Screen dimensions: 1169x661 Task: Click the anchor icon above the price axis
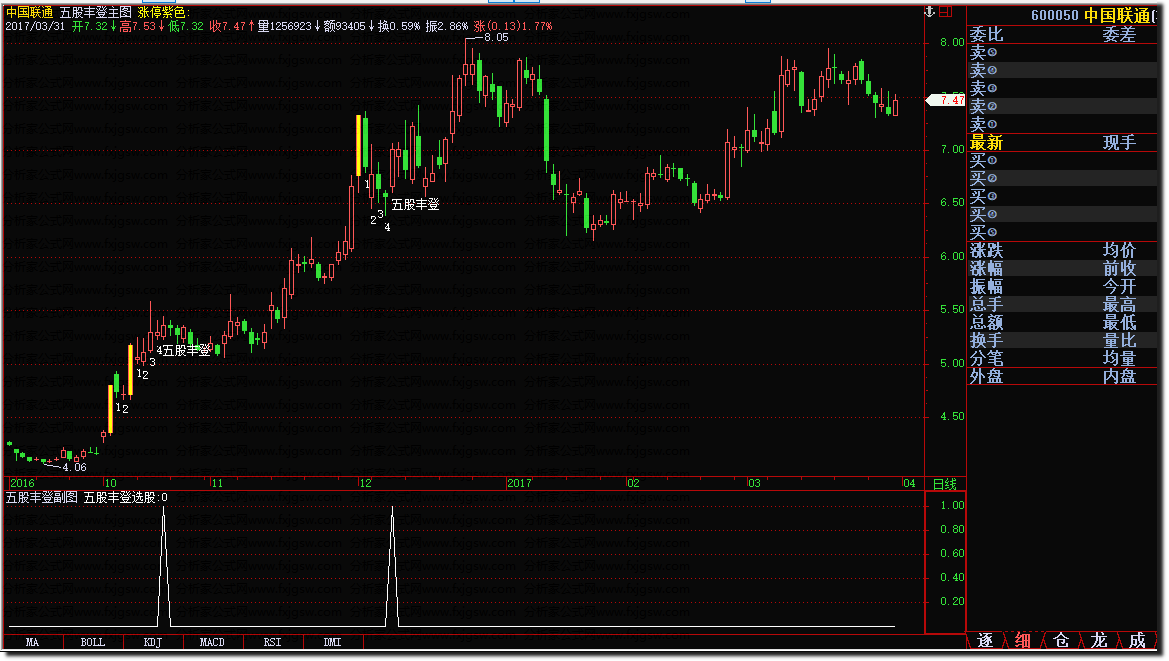tap(929, 11)
